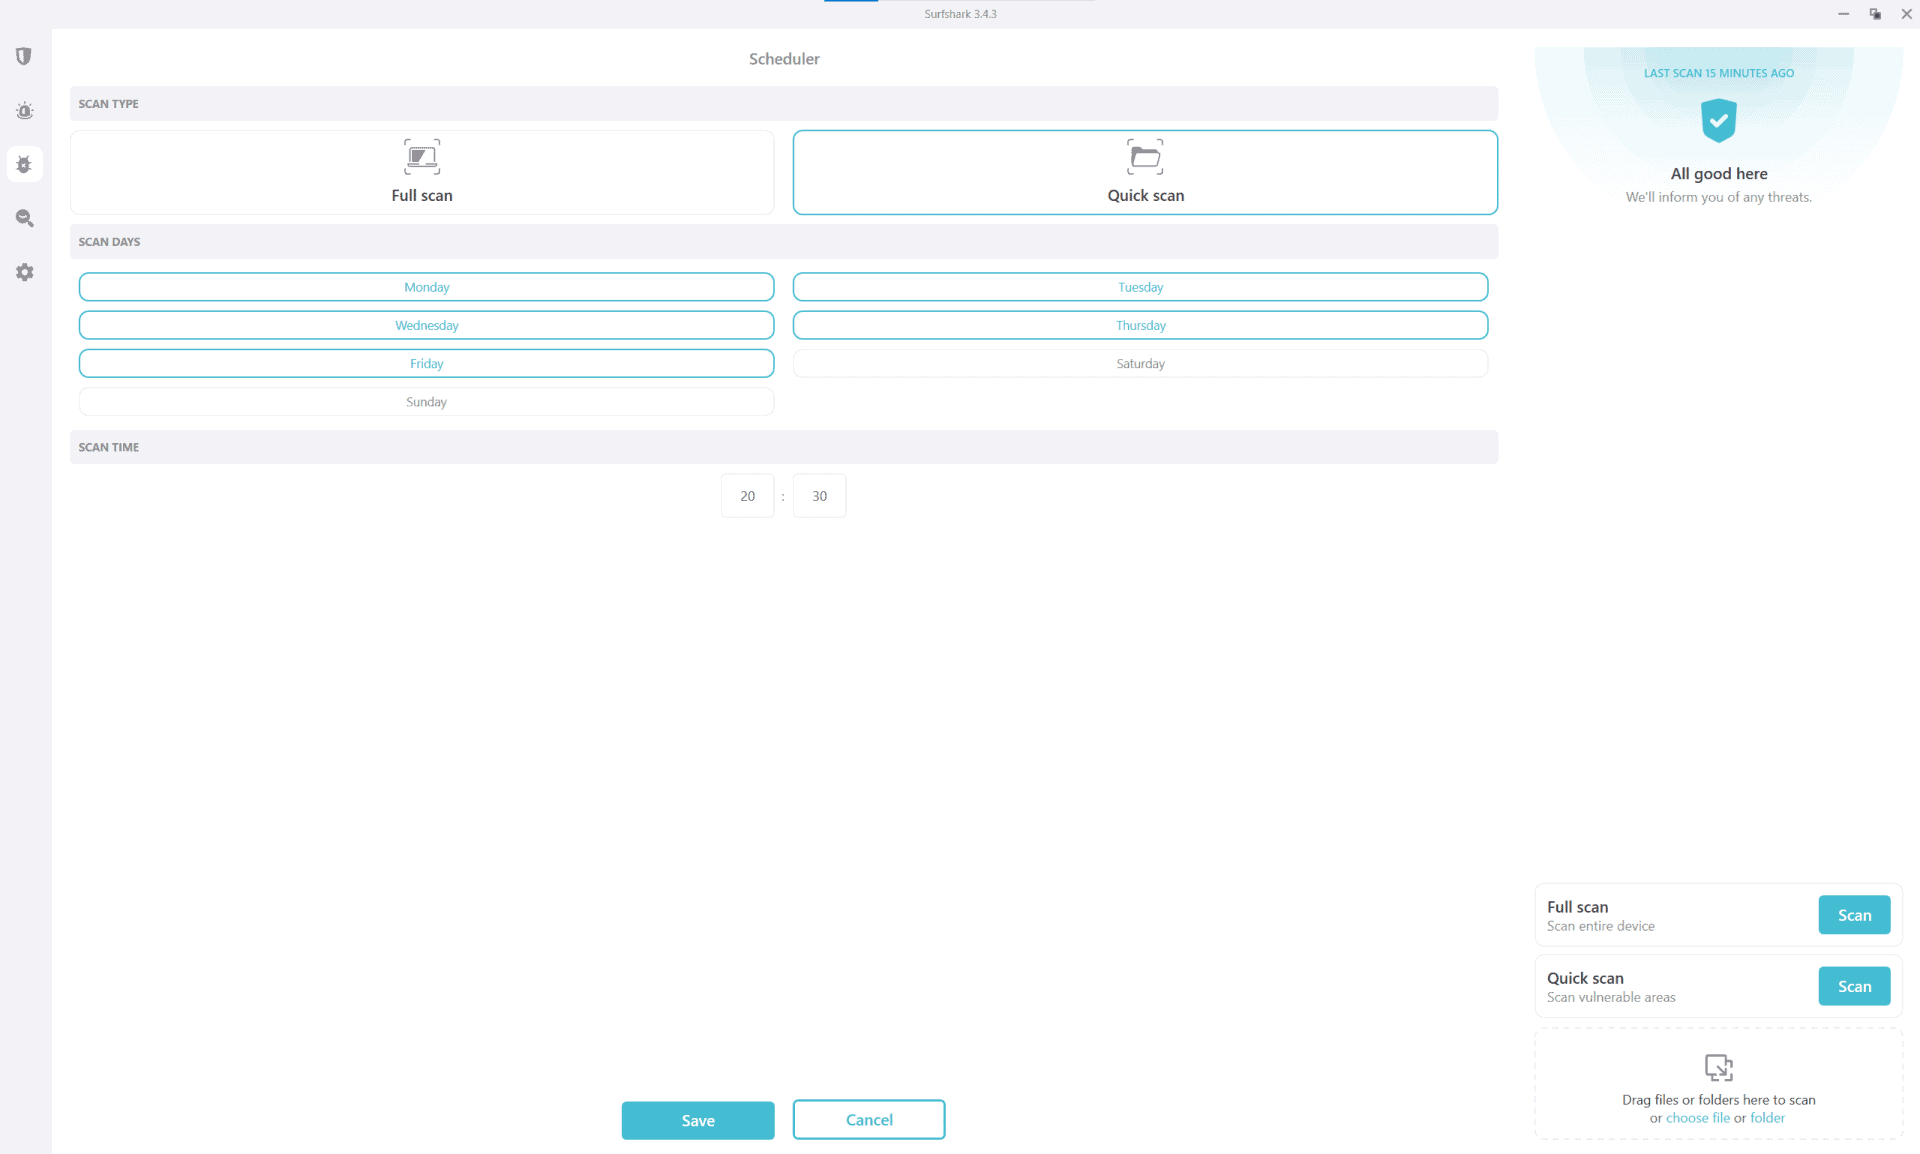The height and width of the screenshot is (1154, 1920).
Task: Open the Settings gear in sidebar
Action: click(24, 272)
